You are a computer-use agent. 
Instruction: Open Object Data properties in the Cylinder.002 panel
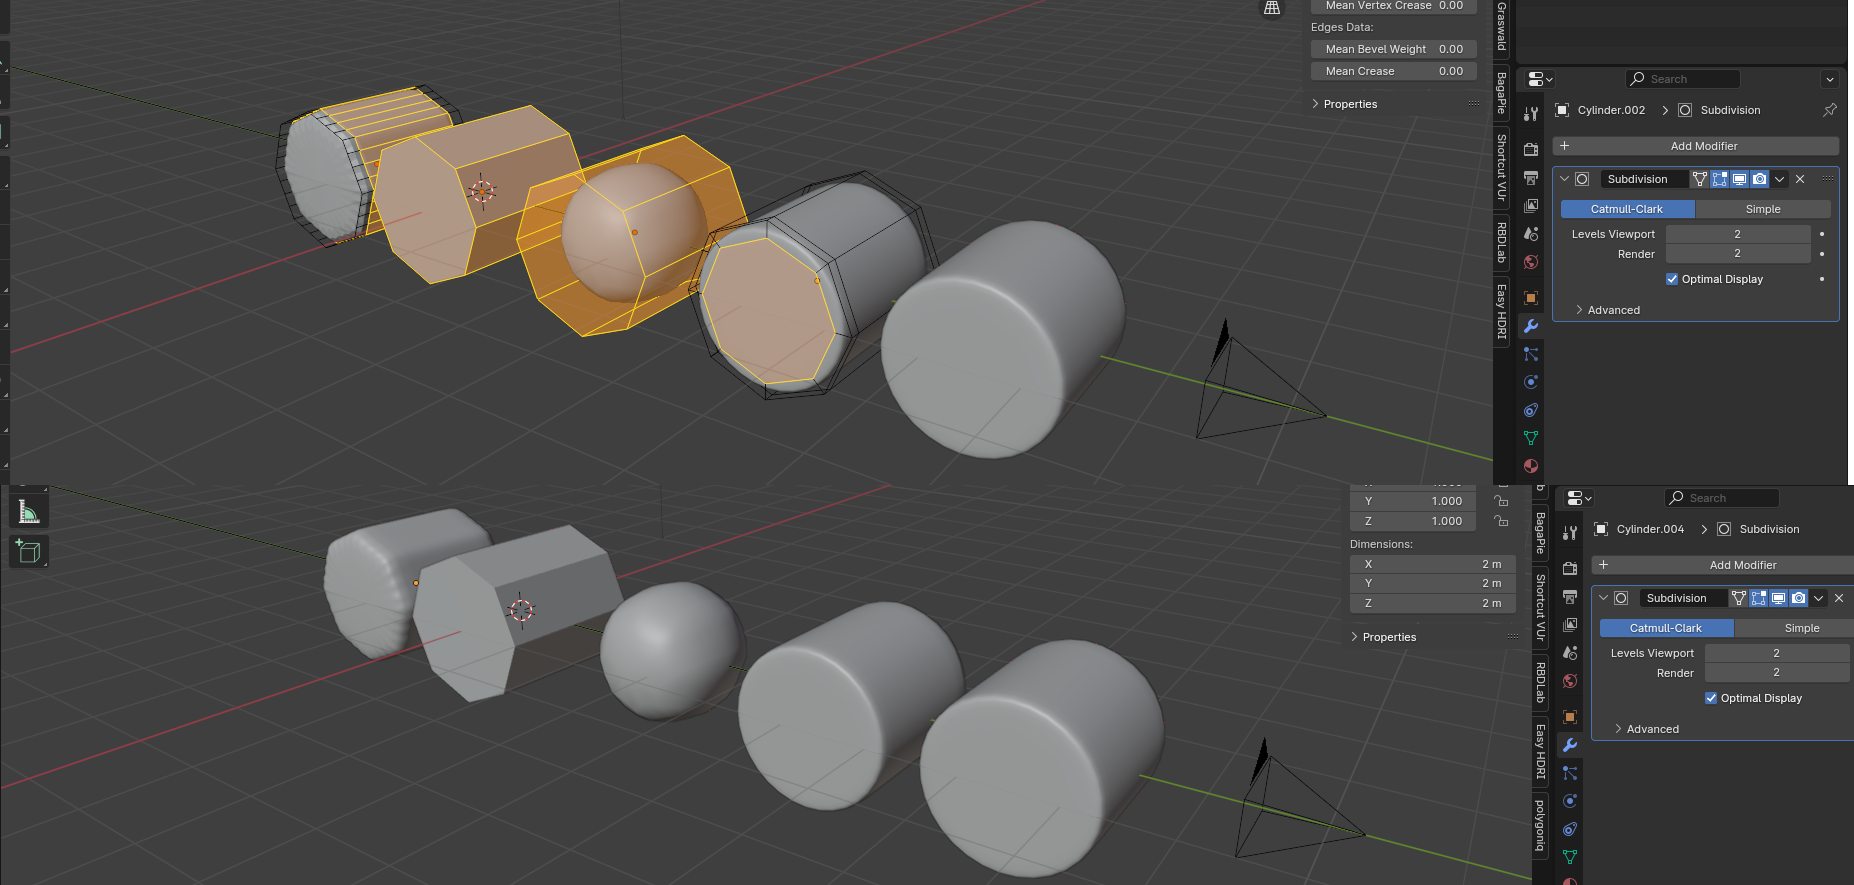1531,438
